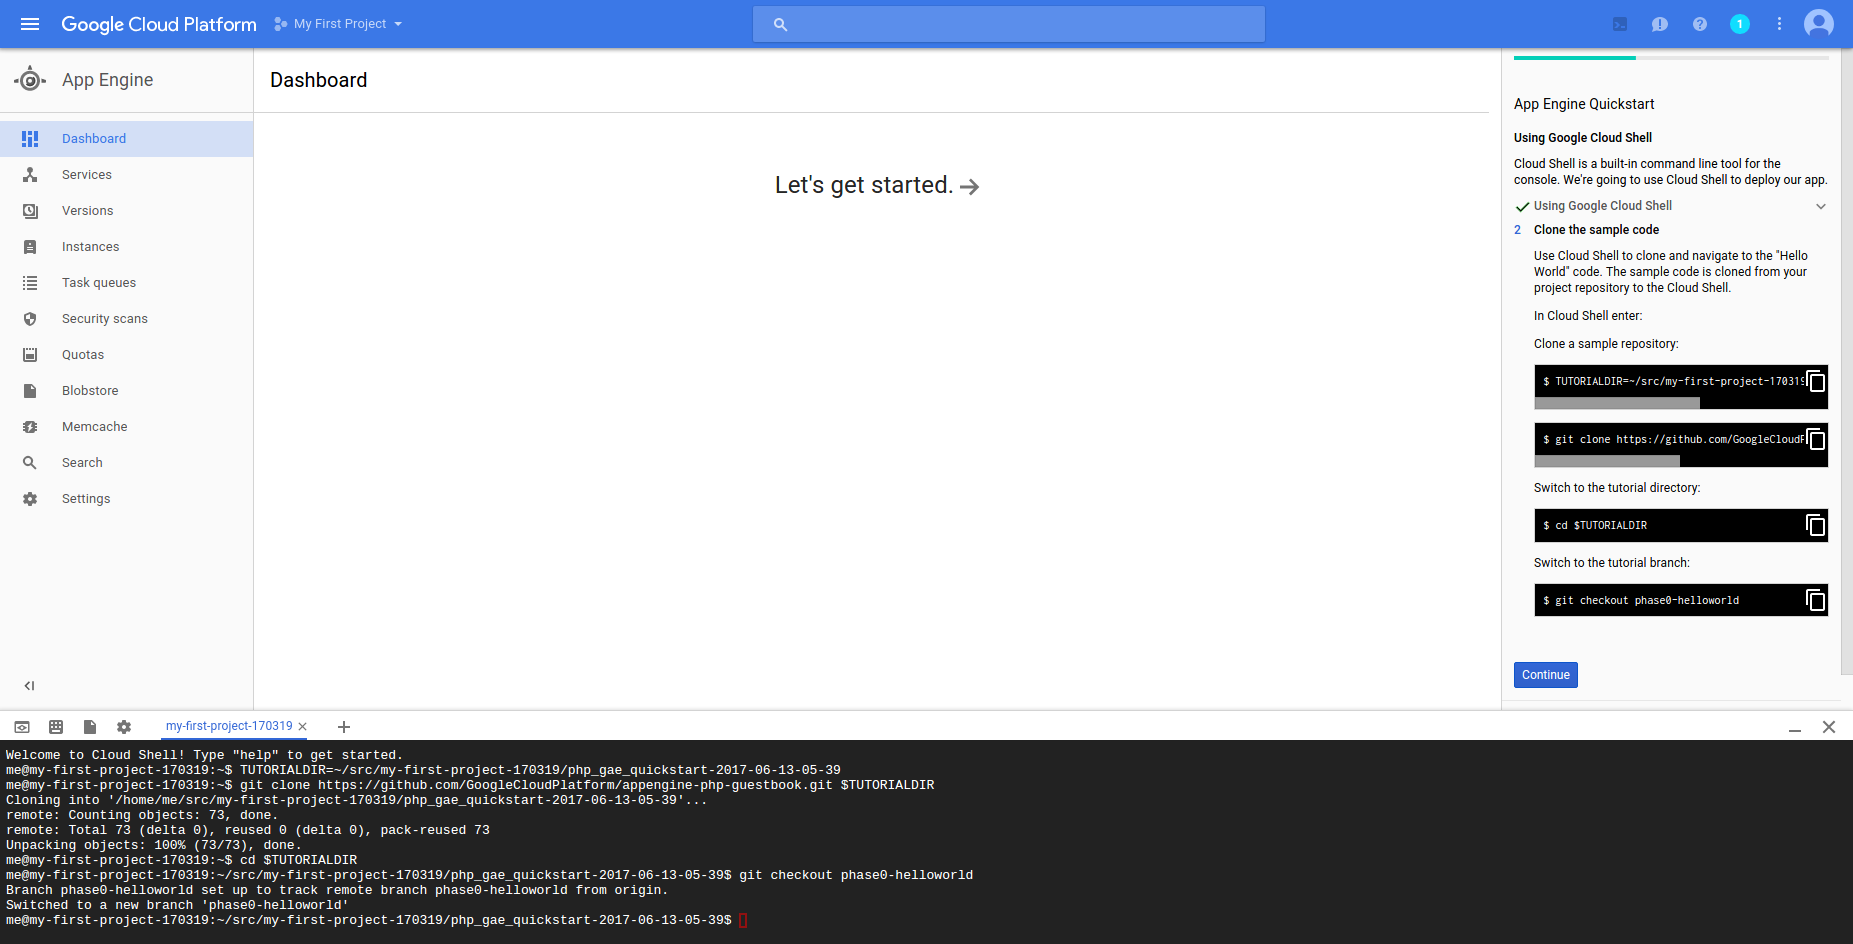Open the user account avatar

pos(1819,24)
